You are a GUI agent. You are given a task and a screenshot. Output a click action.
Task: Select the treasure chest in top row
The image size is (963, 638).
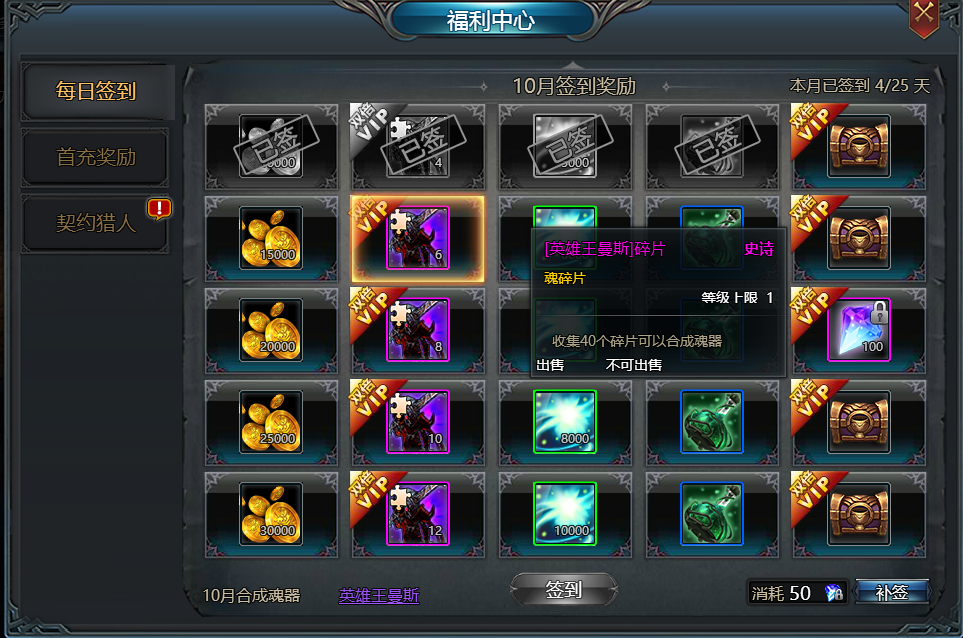point(859,146)
